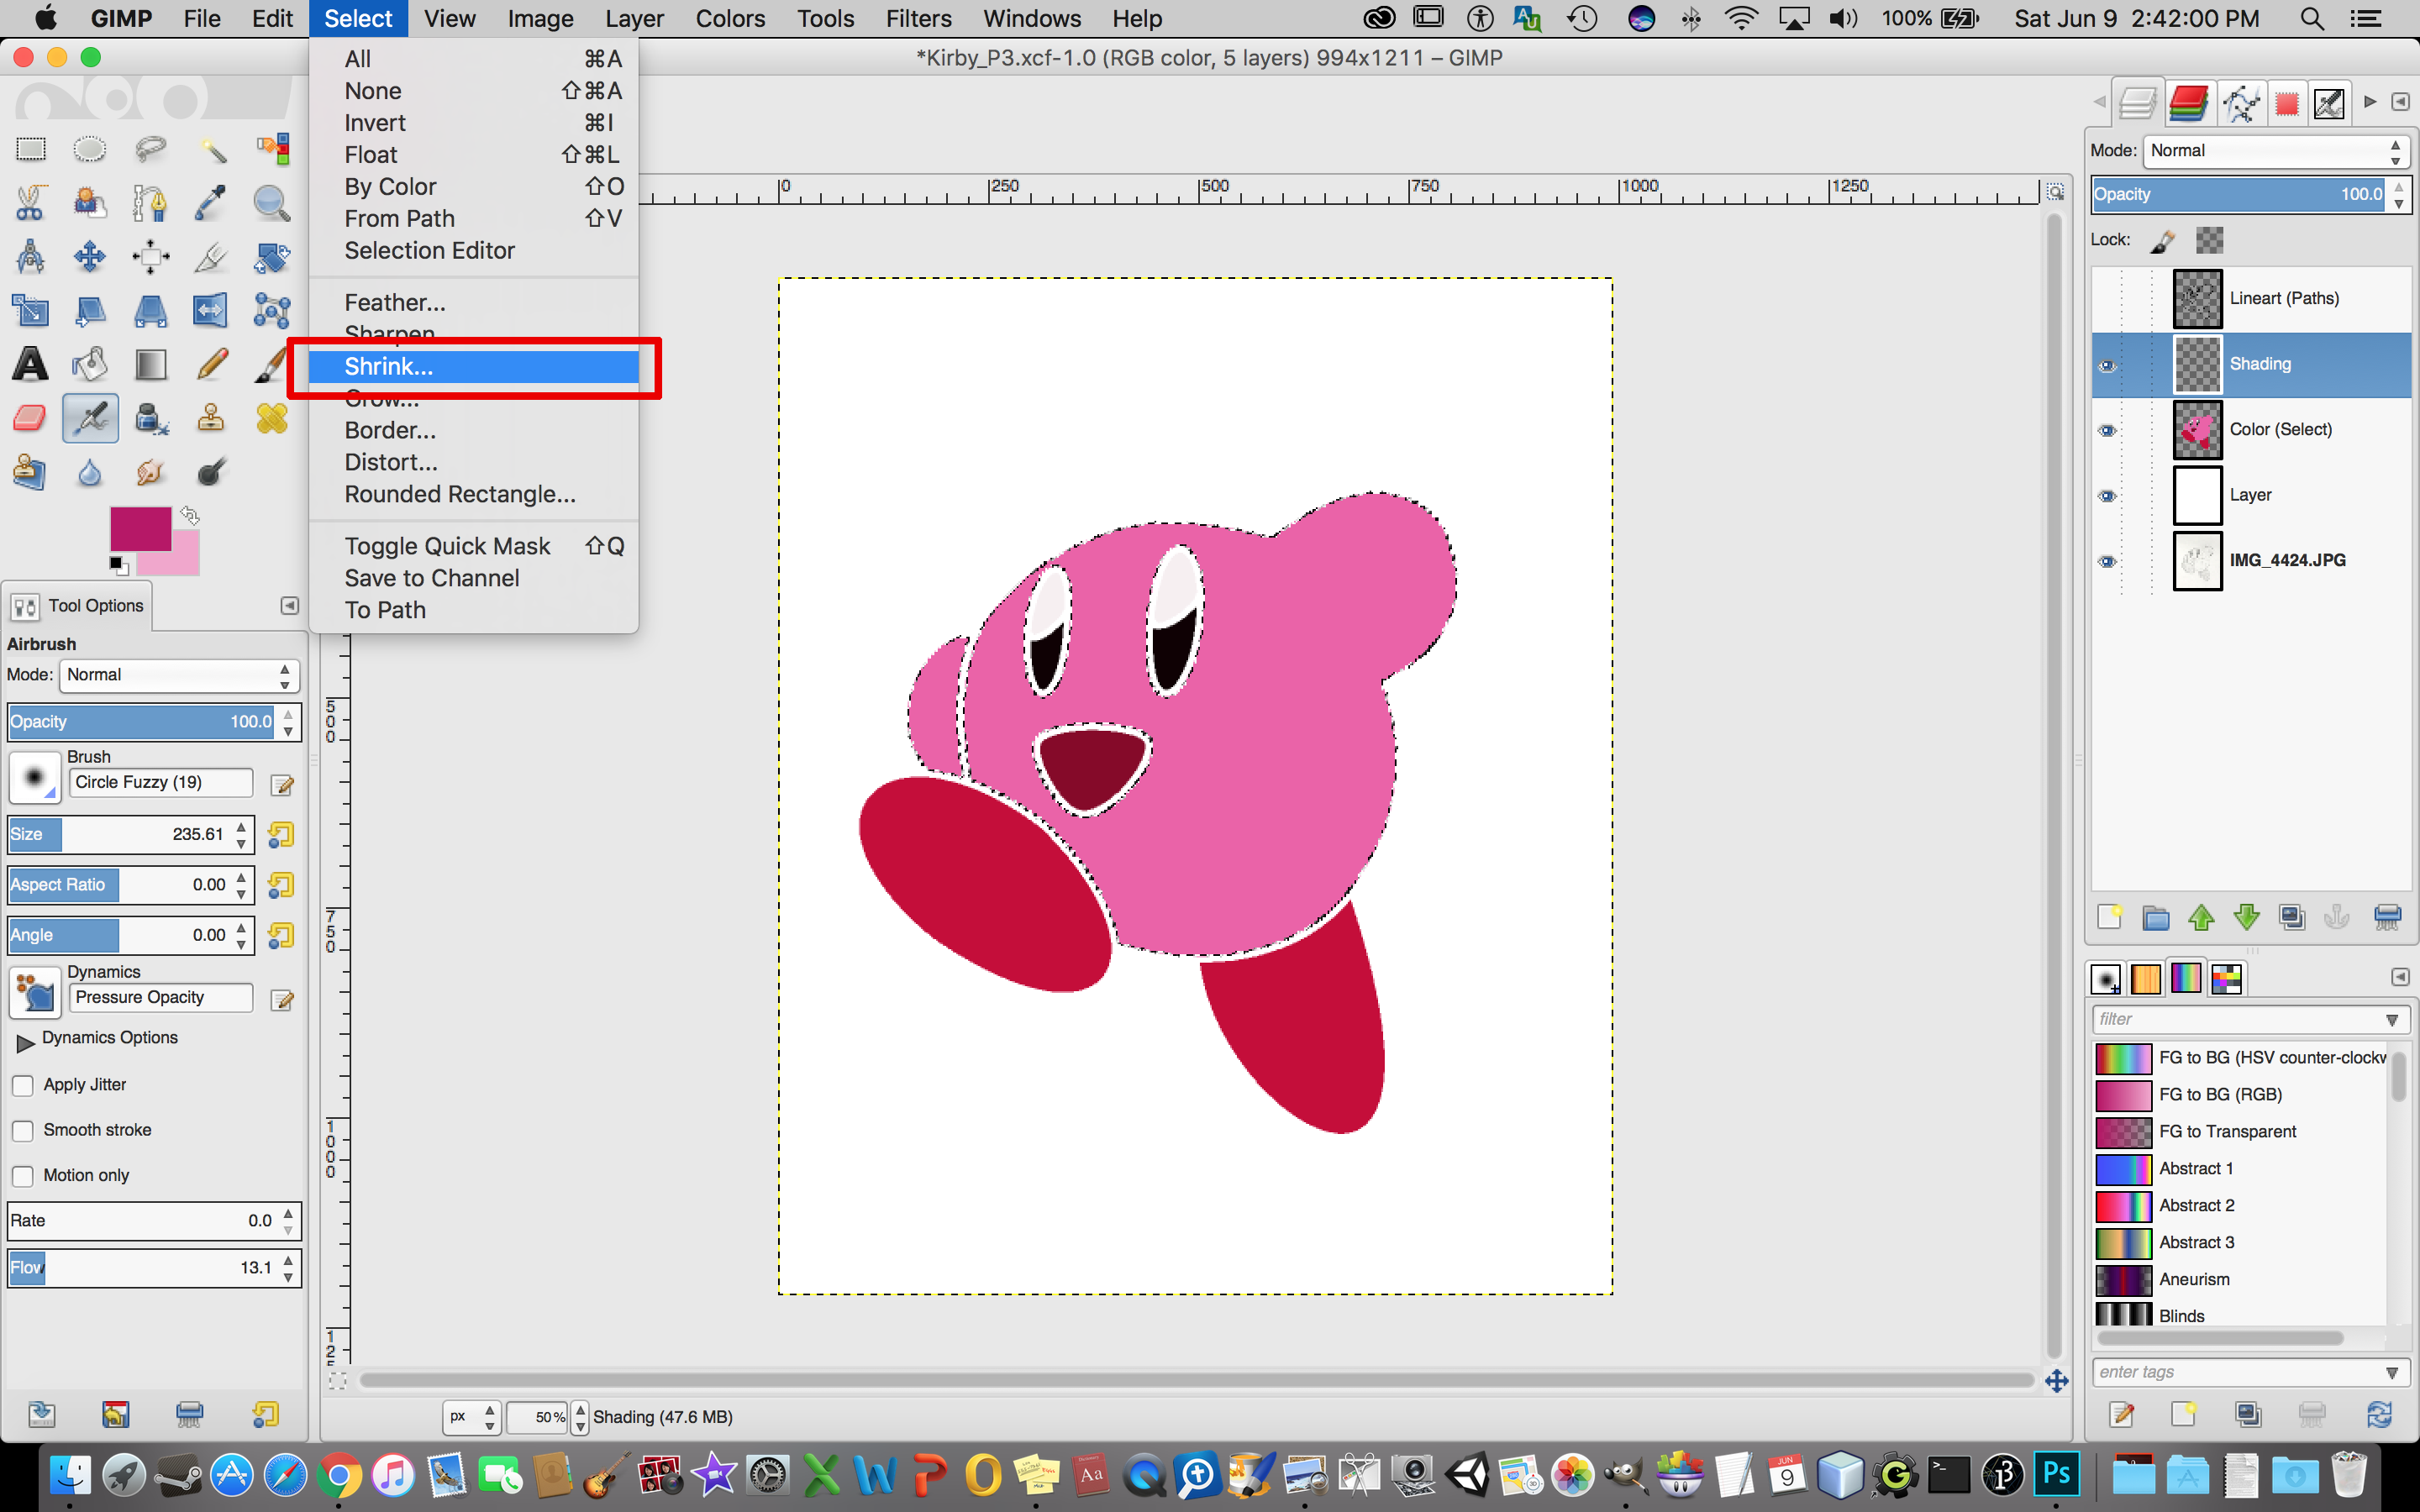This screenshot has height=1512, width=2420.
Task: Select the Clone stamp tool
Action: [x=211, y=418]
